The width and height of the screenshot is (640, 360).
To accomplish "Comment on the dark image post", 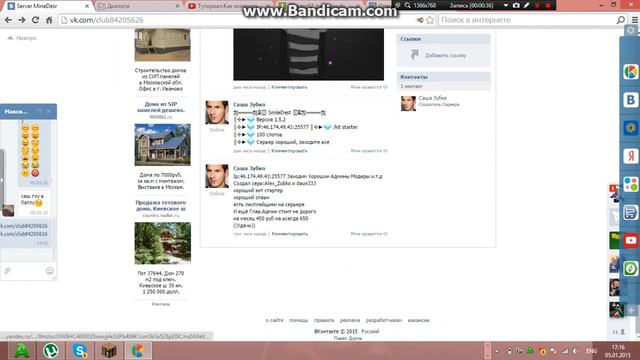I will (289, 87).
